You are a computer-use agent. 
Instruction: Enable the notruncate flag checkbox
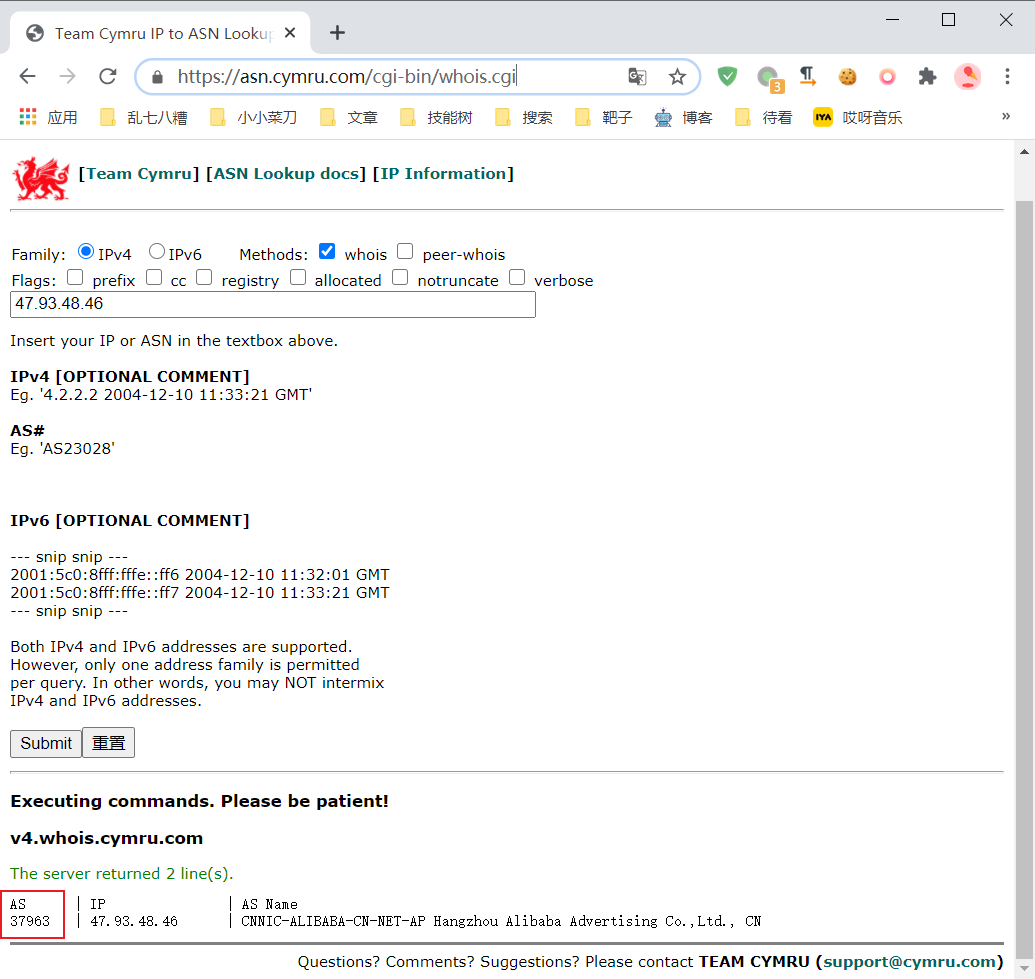400,277
